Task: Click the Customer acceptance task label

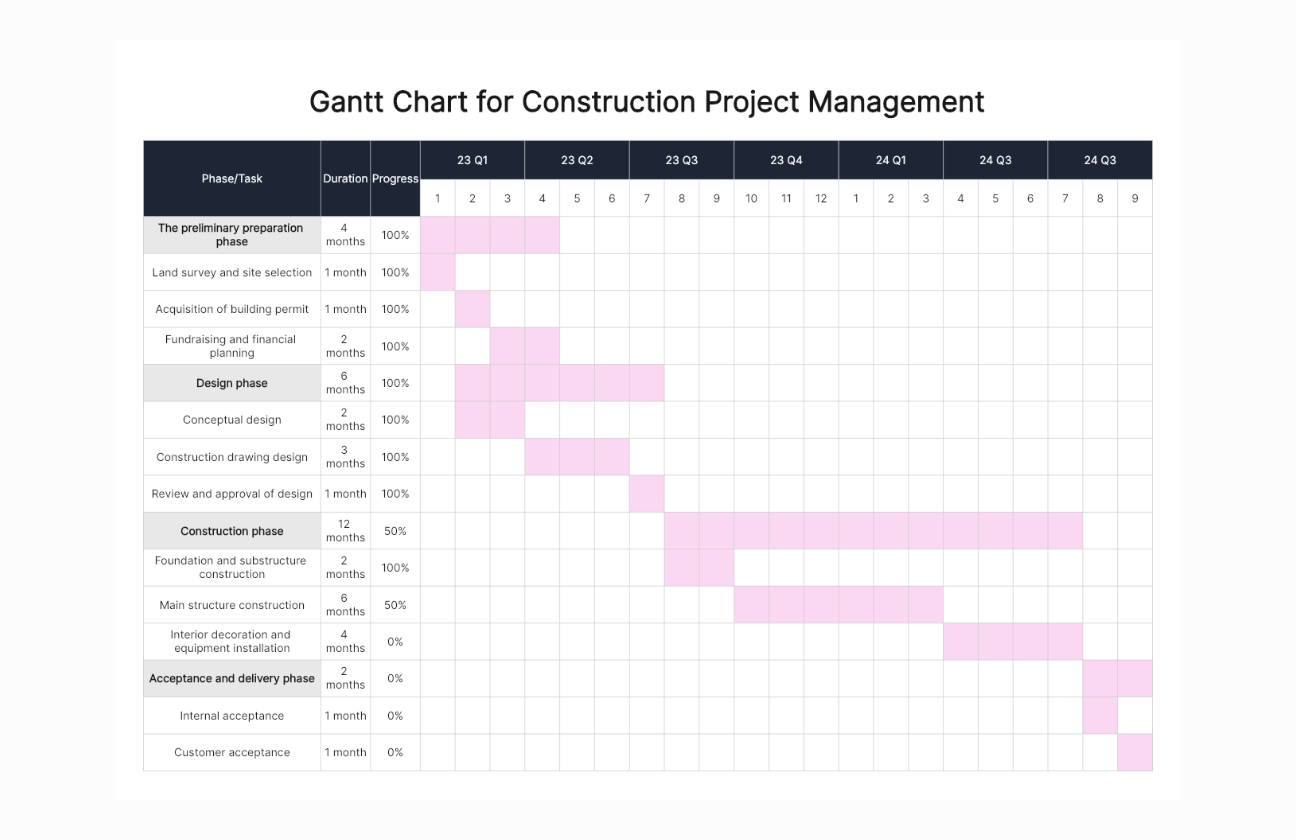Action: [x=232, y=752]
